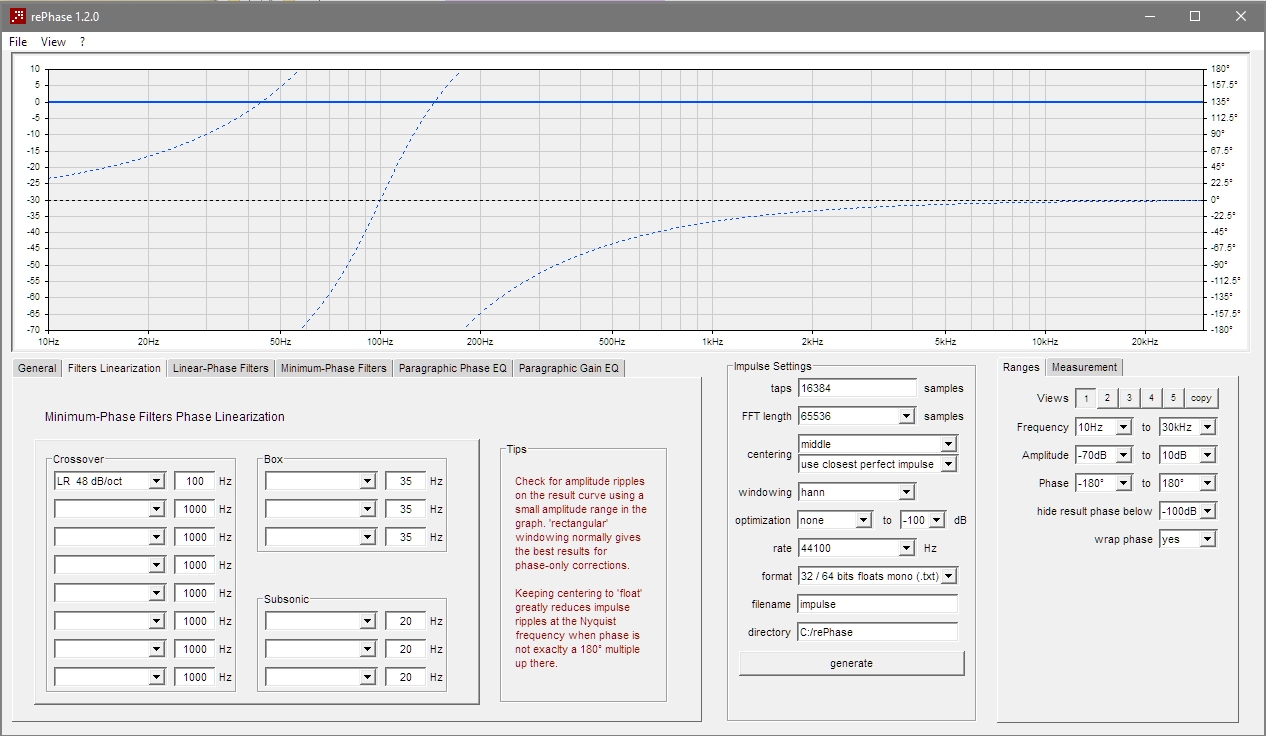Open the Phase -180° dropdown
The height and width of the screenshot is (736, 1266).
pyautogui.click(x=1104, y=483)
